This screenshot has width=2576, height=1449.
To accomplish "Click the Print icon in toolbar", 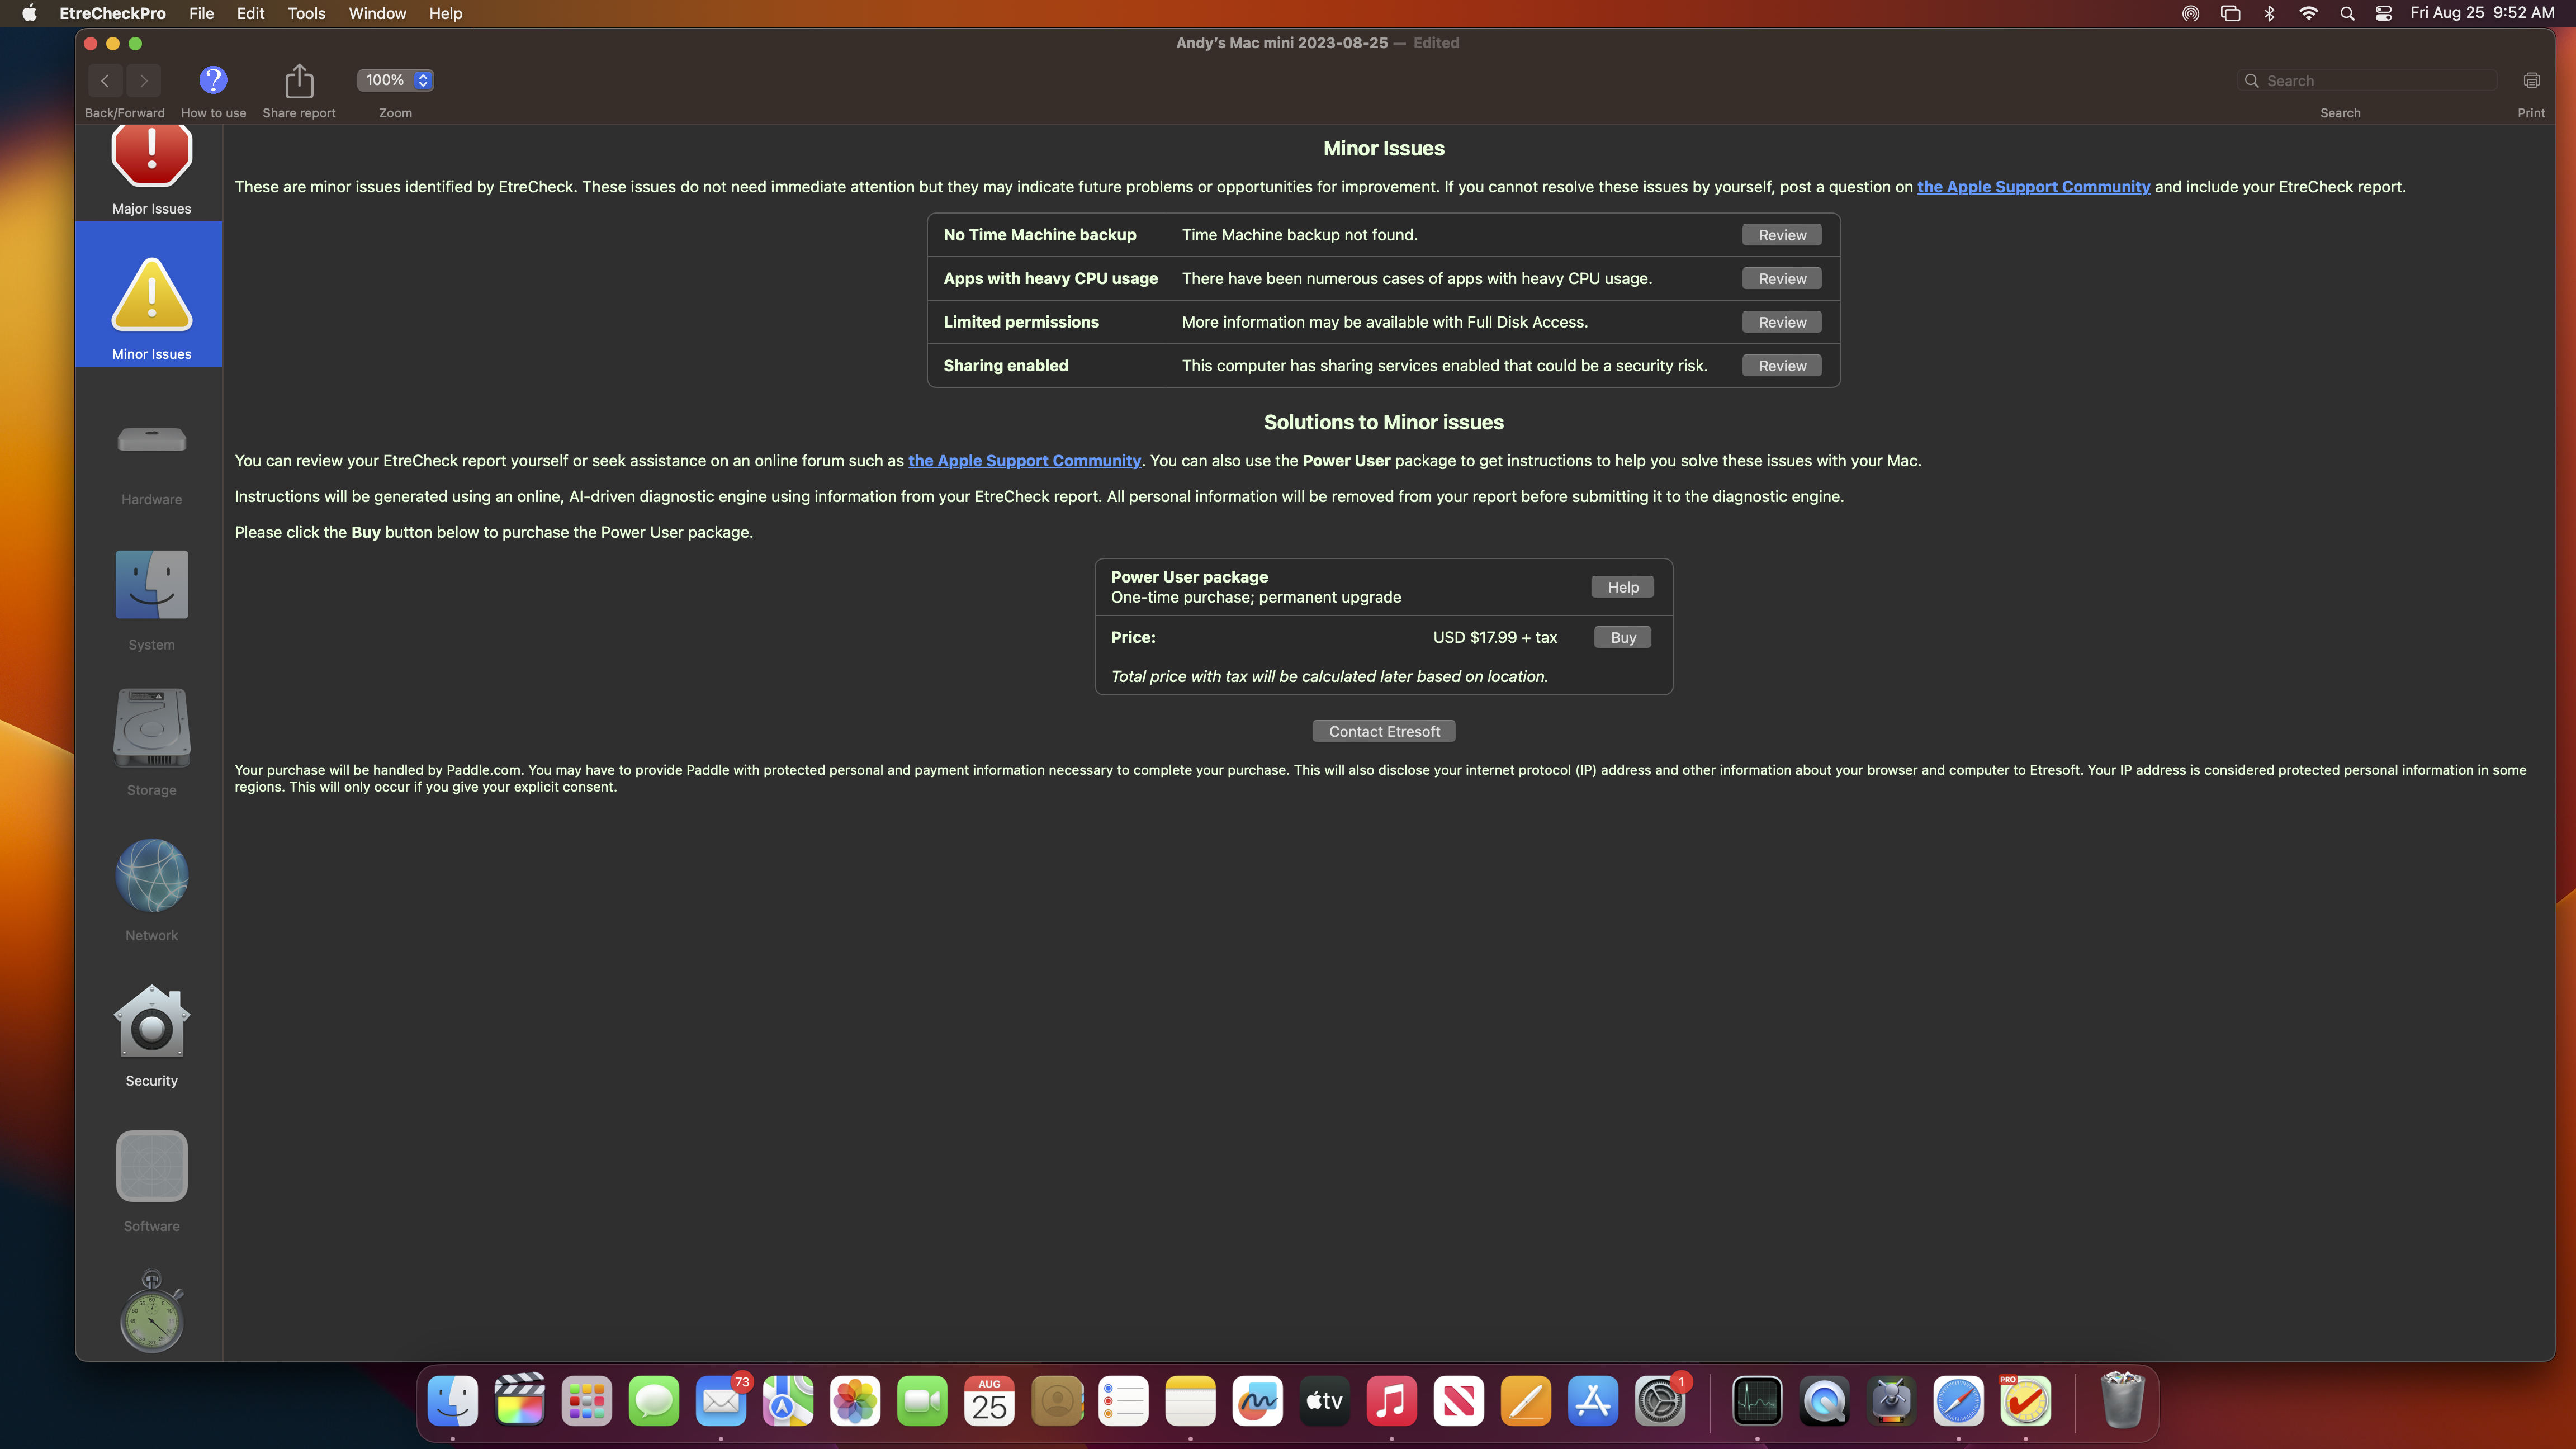I will pos(2531,80).
